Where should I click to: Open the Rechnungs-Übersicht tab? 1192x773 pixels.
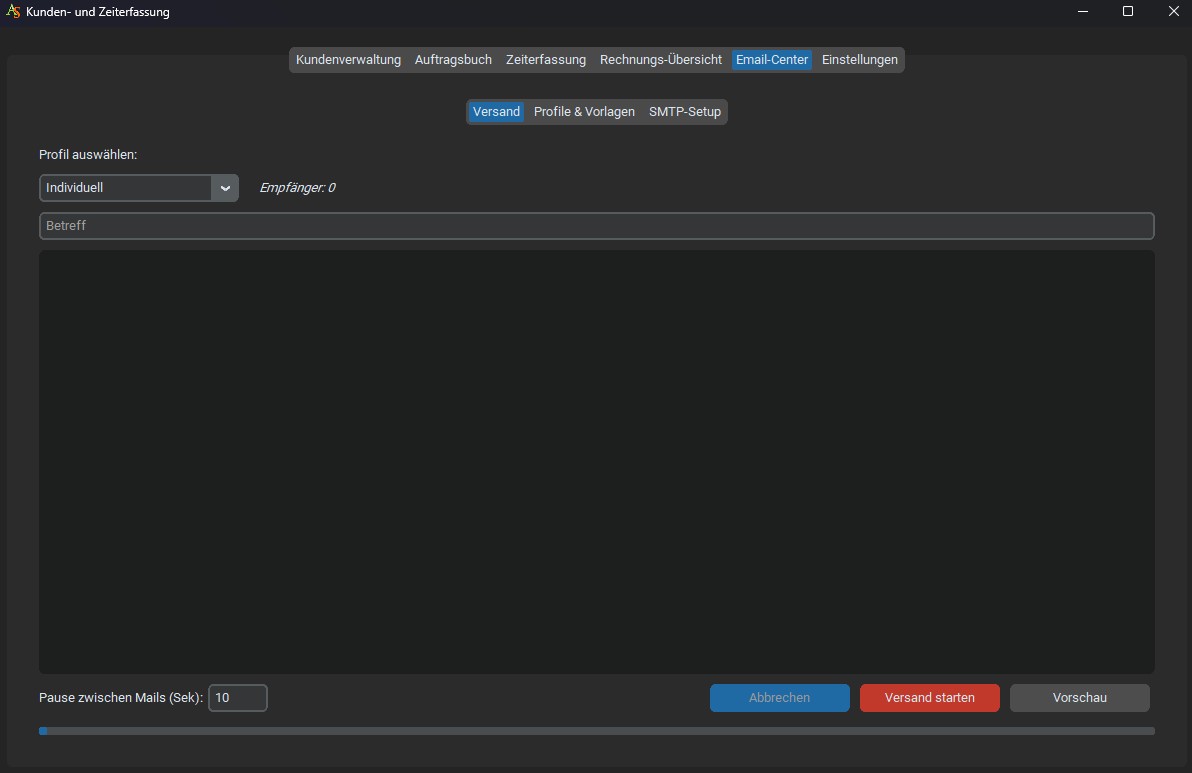tap(661, 60)
